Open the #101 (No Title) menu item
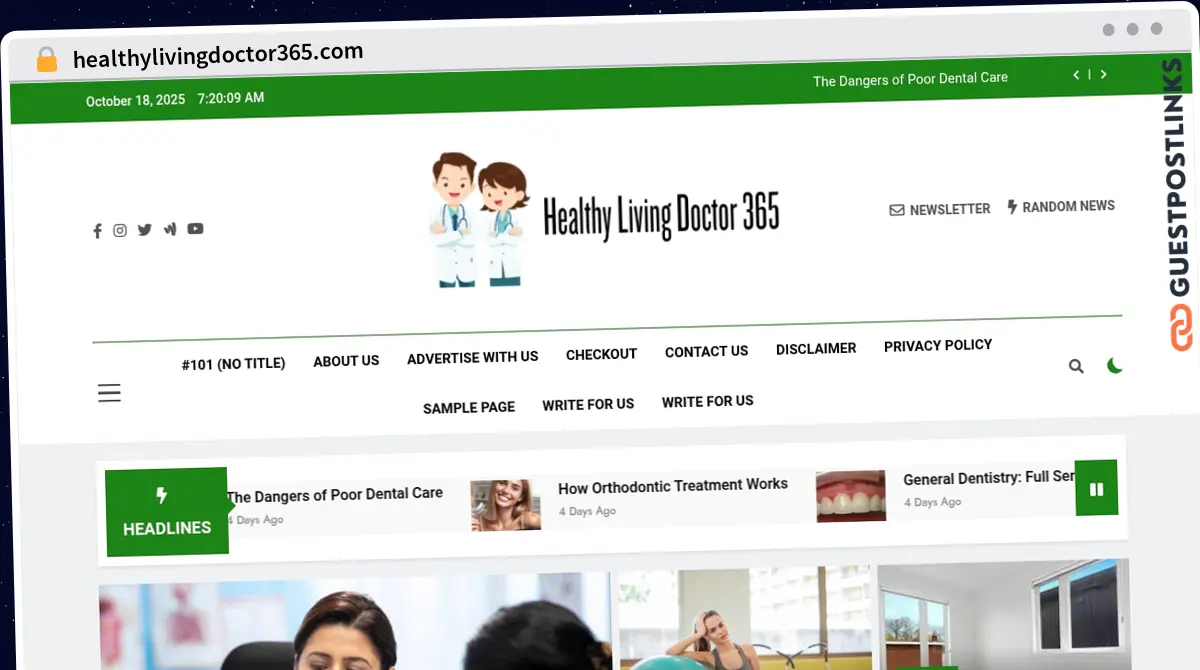Screen dimensions: 1200x670 coord(233,364)
